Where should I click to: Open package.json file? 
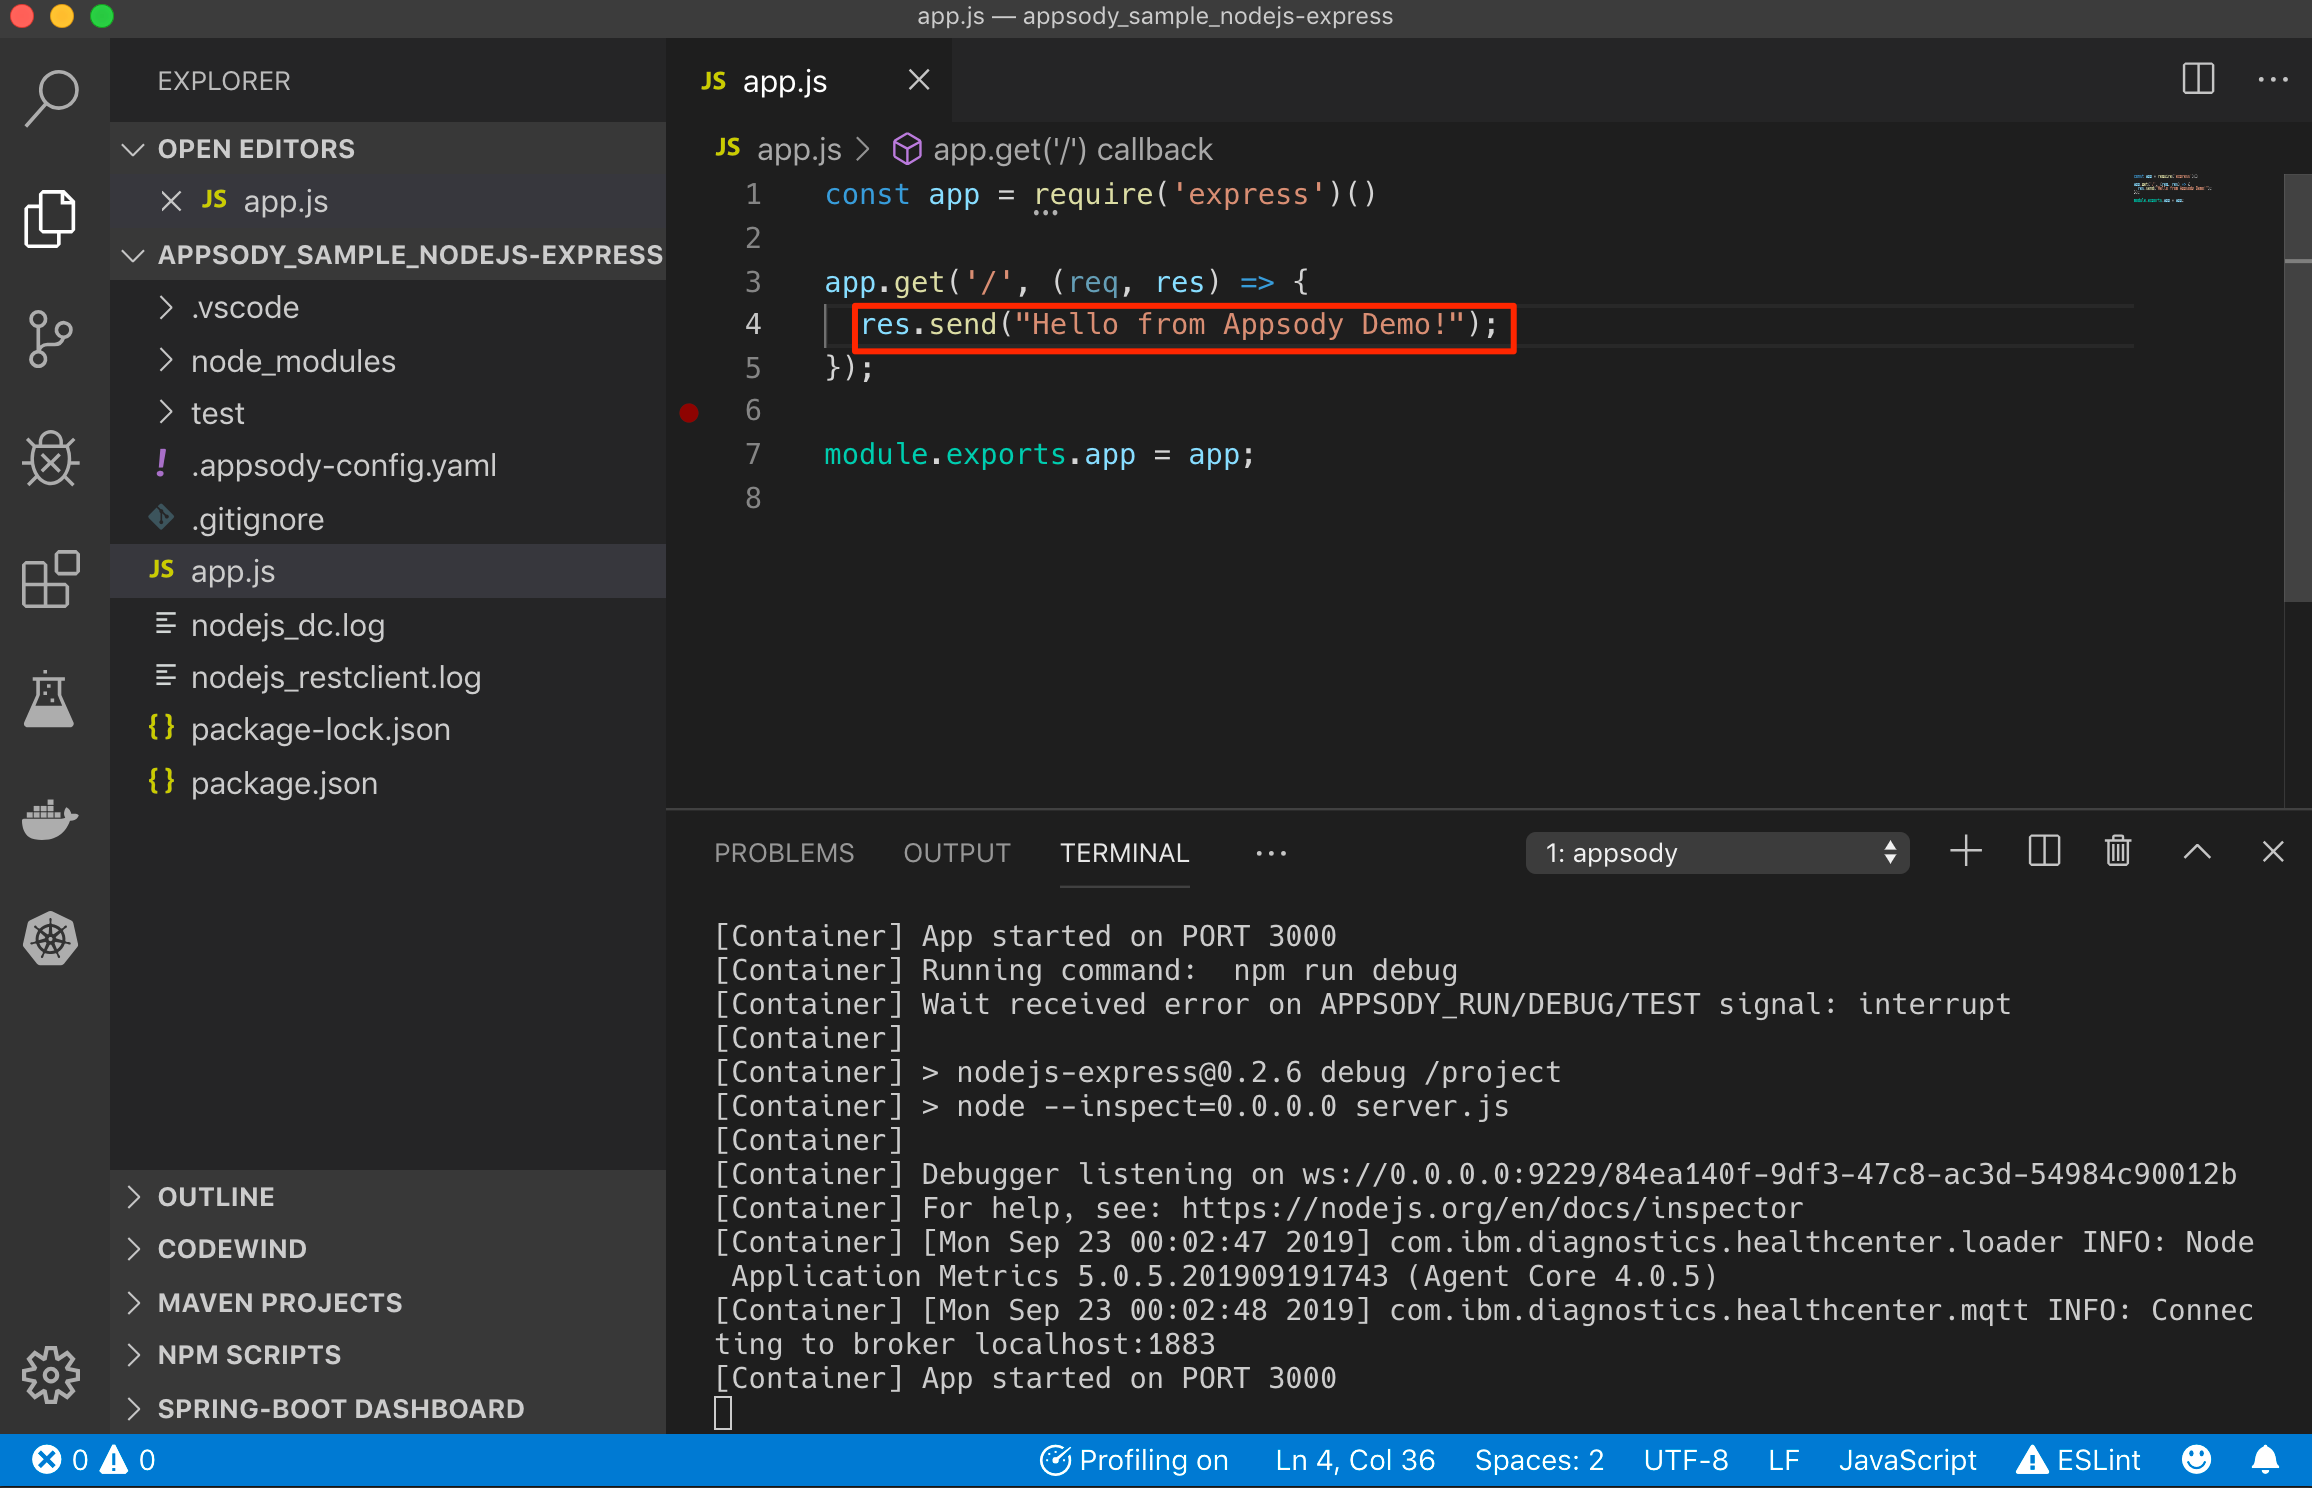click(x=388, y=783)
